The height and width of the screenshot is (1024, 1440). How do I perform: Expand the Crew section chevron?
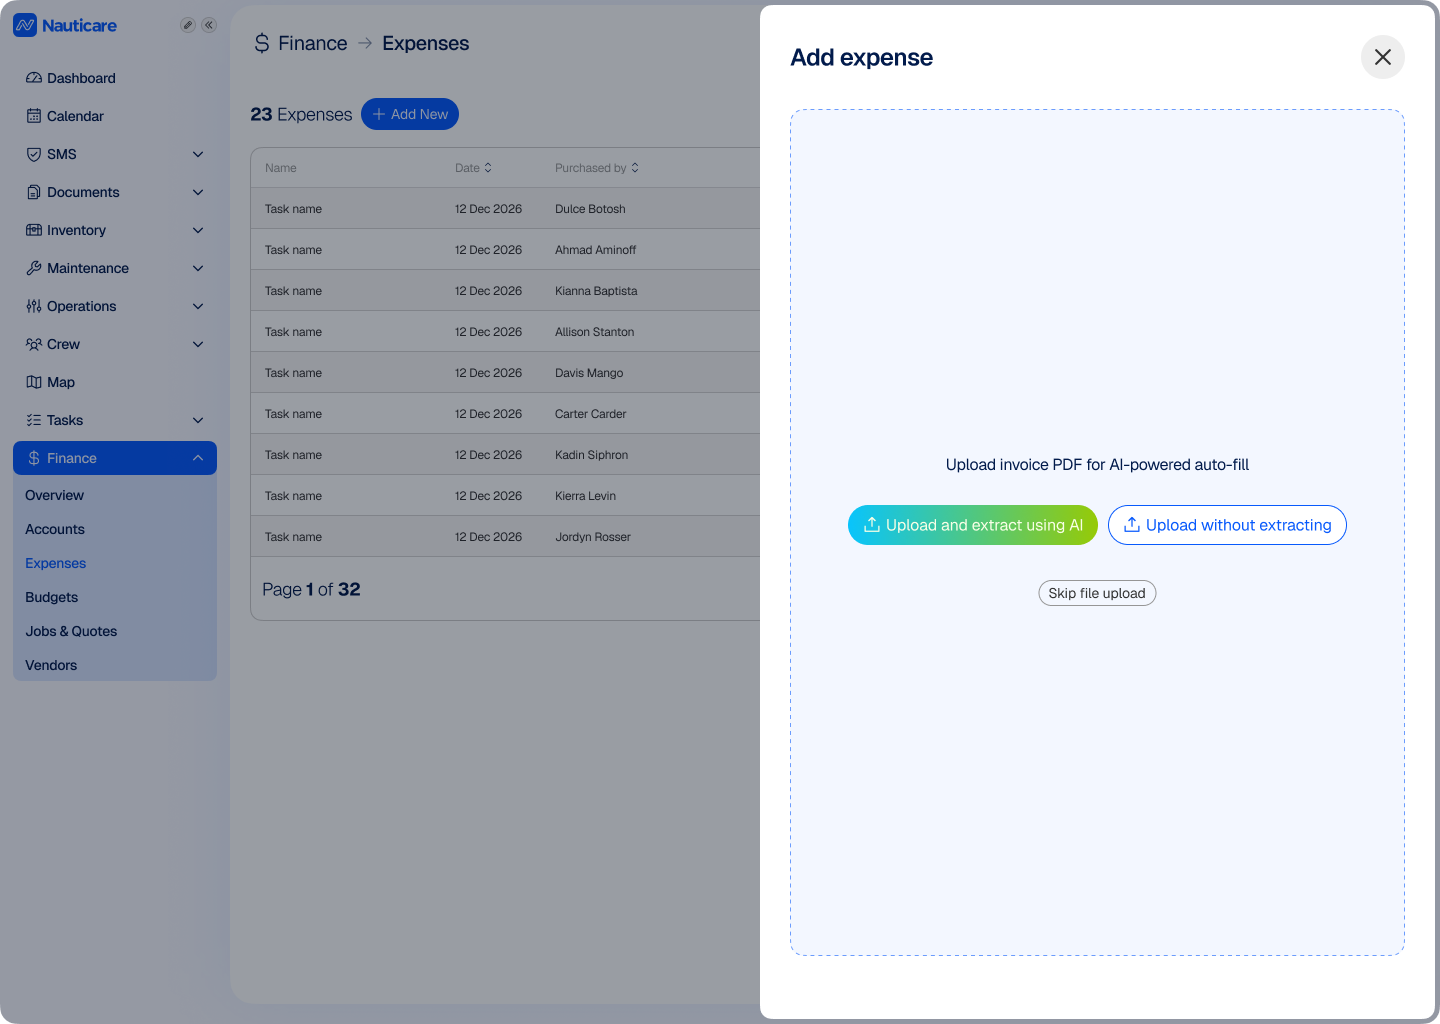click(198, 344)
